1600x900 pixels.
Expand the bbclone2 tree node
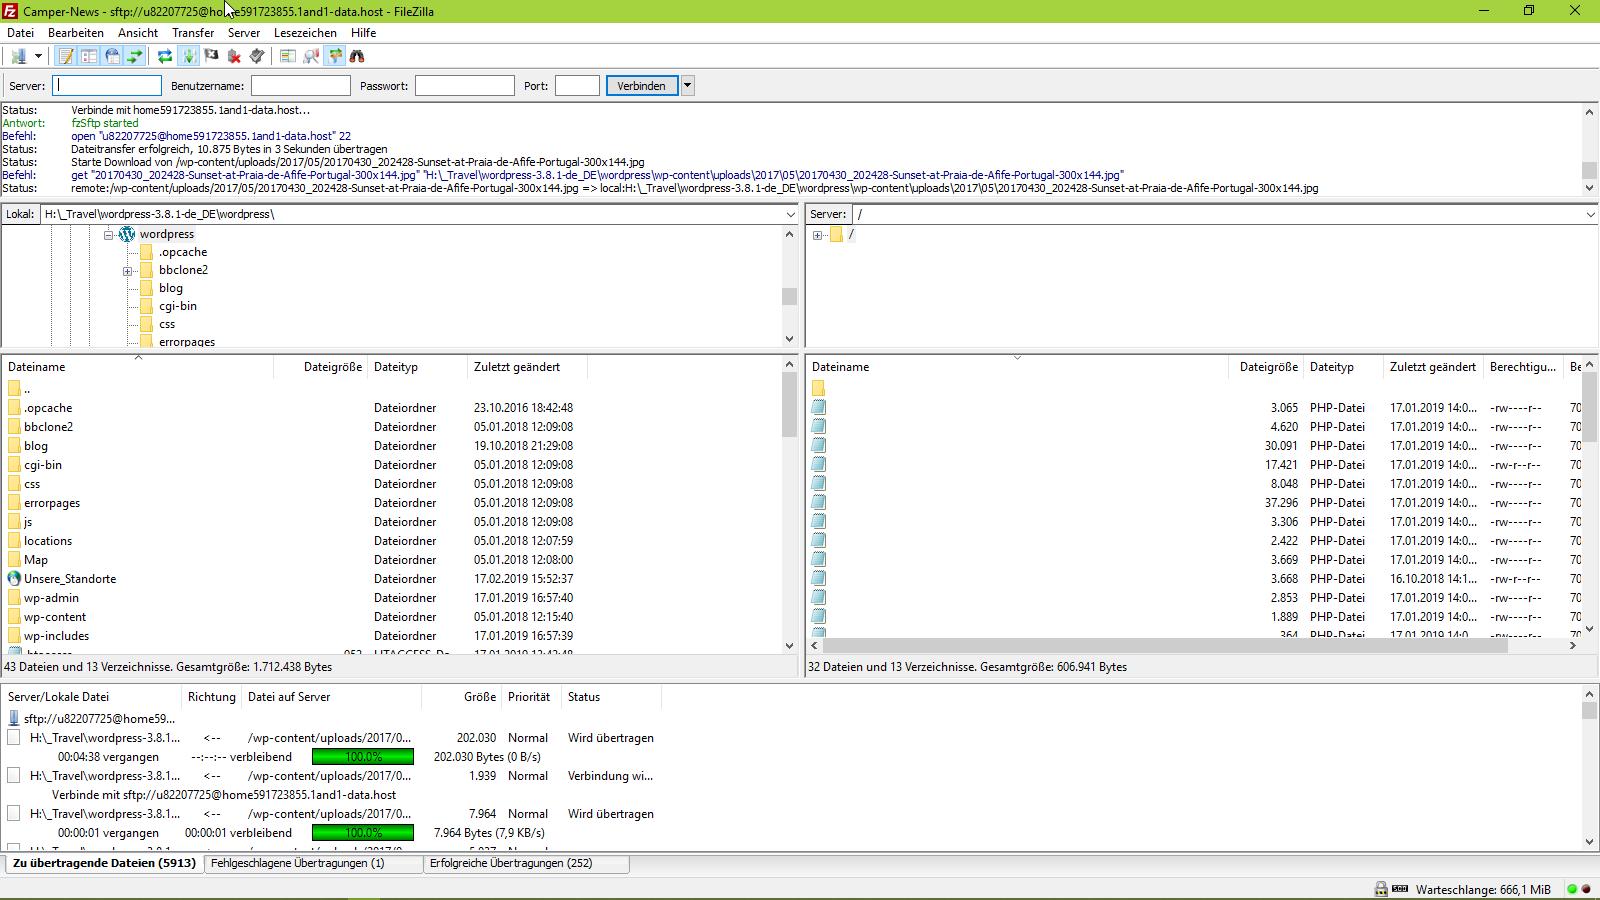coord(128,271)
